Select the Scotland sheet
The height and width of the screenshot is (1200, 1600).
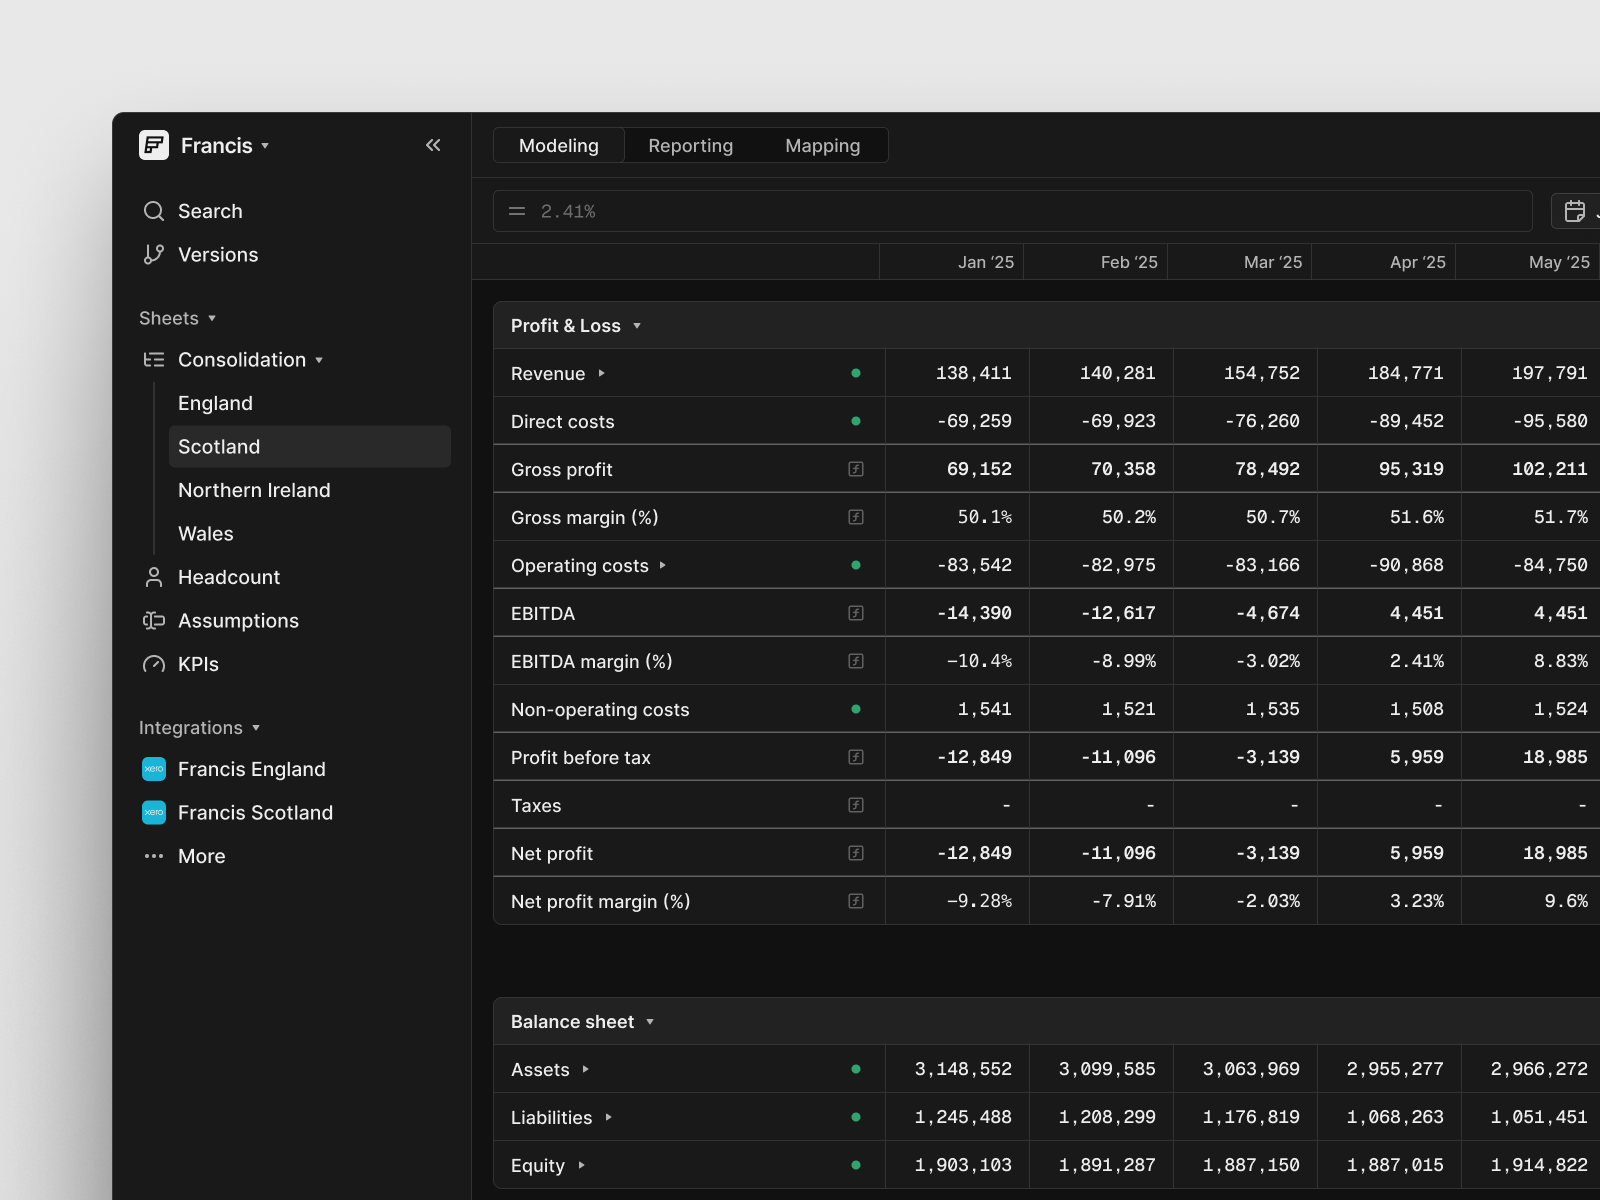(x=310, y=447)
